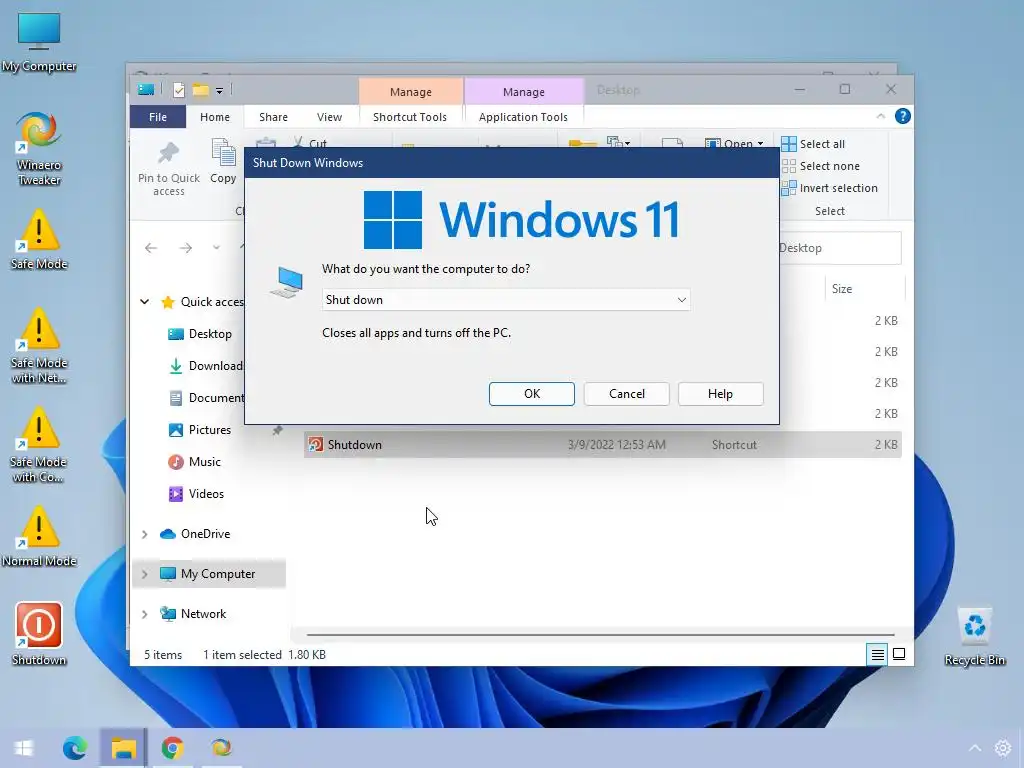Open the Recycle Bin icon
This screenshot has height=768, width=1024.
coord(974,636)
